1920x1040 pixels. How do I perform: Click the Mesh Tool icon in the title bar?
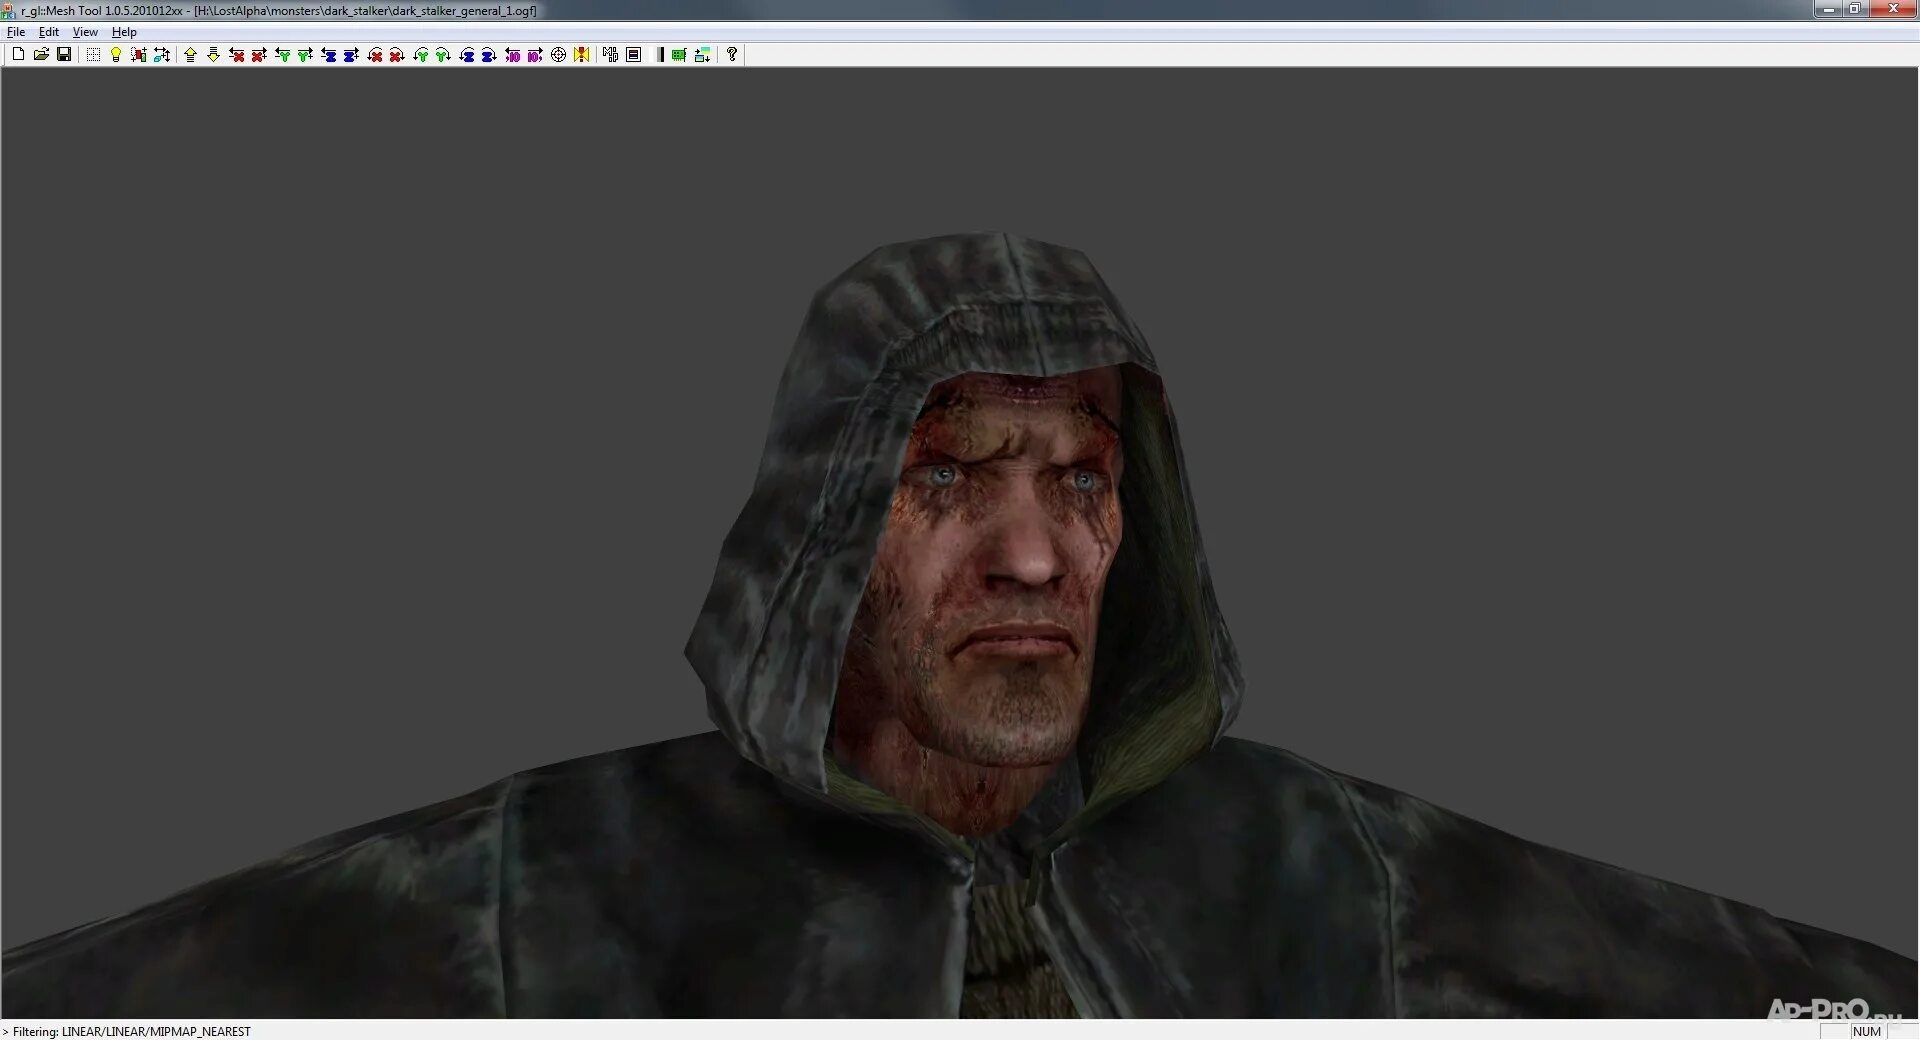(9, 11)
